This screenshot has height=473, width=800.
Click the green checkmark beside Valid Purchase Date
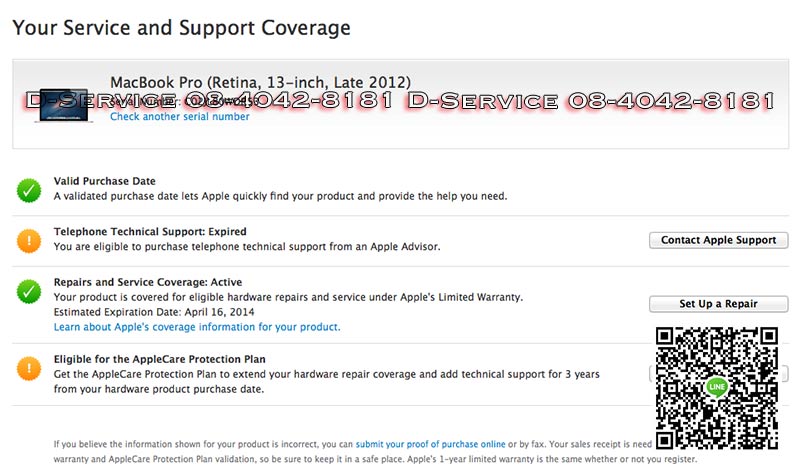coord(28,190)
